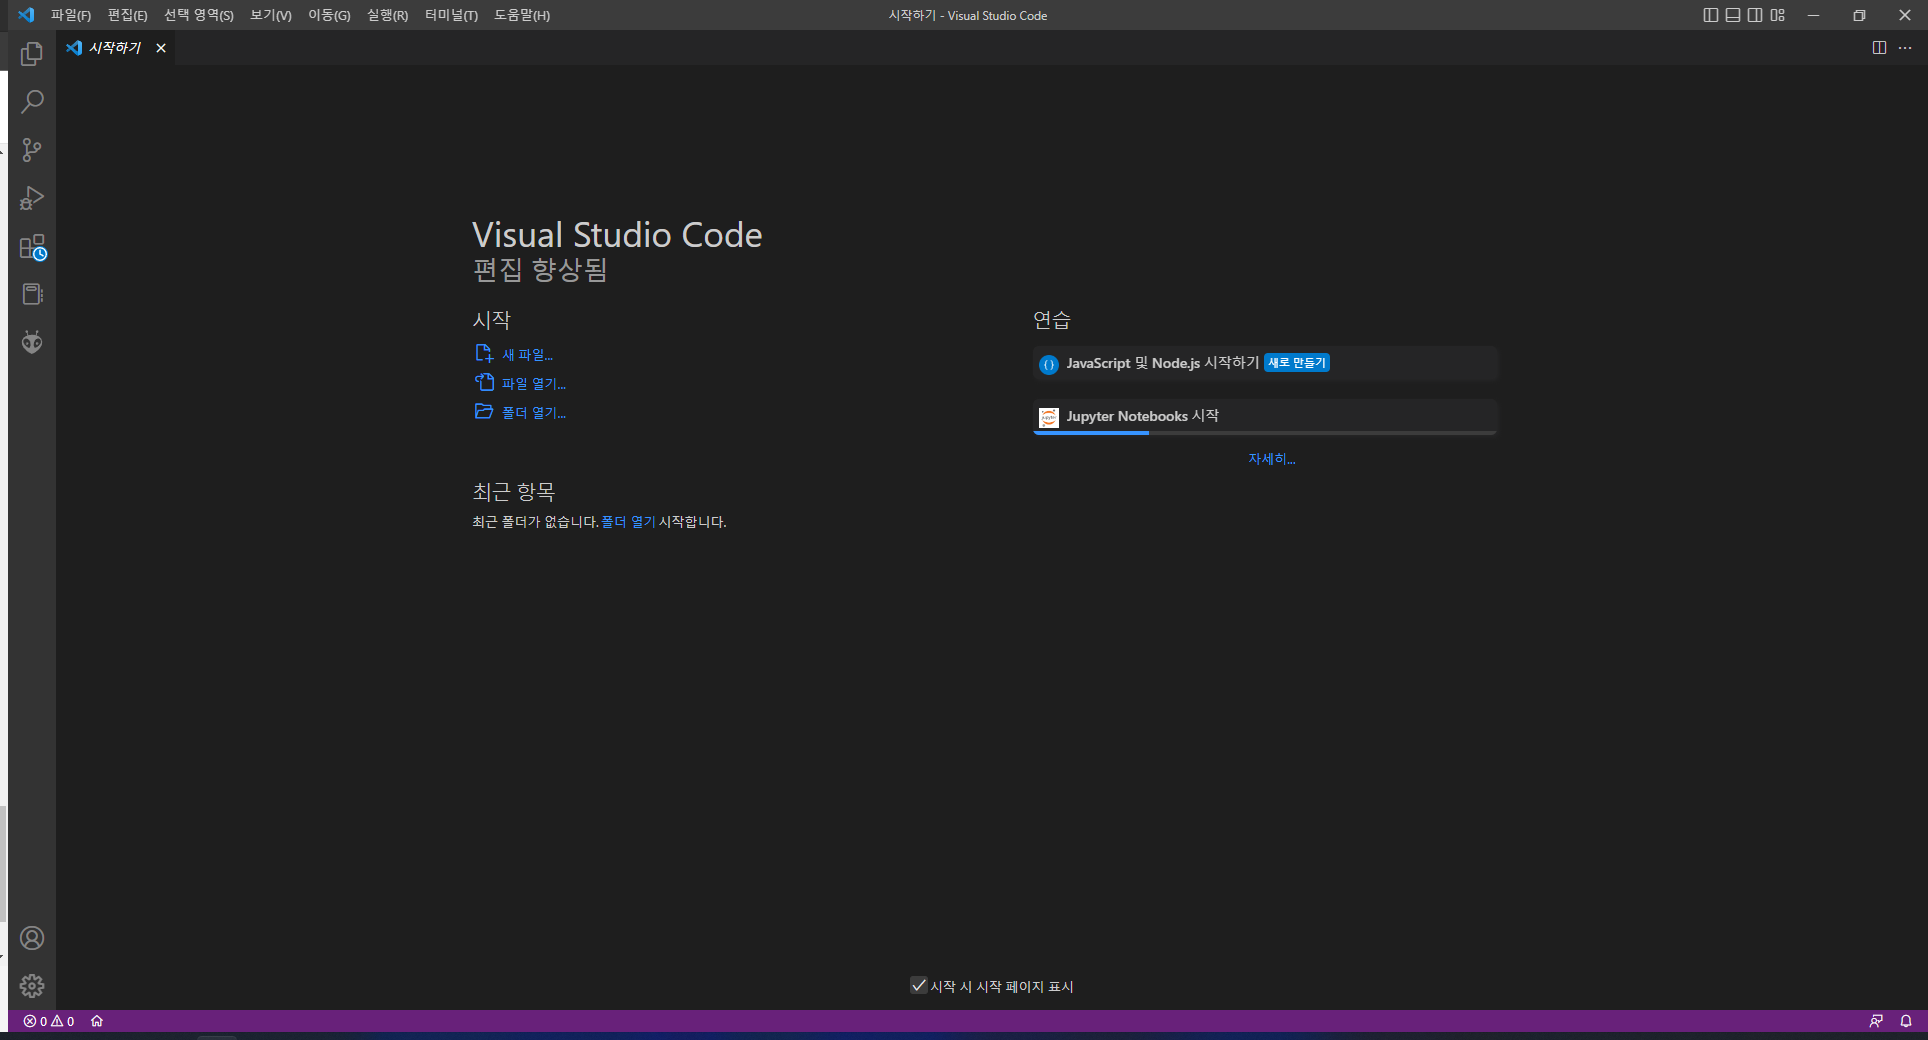
Task: Open the Accounts menu icon
Action: 32,938
